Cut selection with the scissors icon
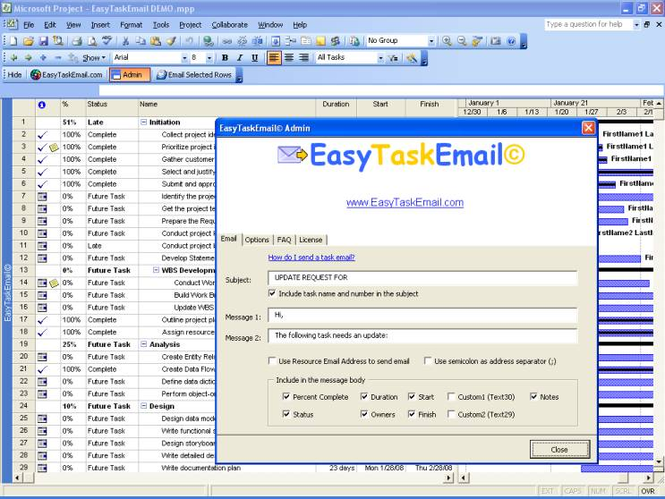The height and width of the screenshot is (499, 665). click(x=126, y=41)
